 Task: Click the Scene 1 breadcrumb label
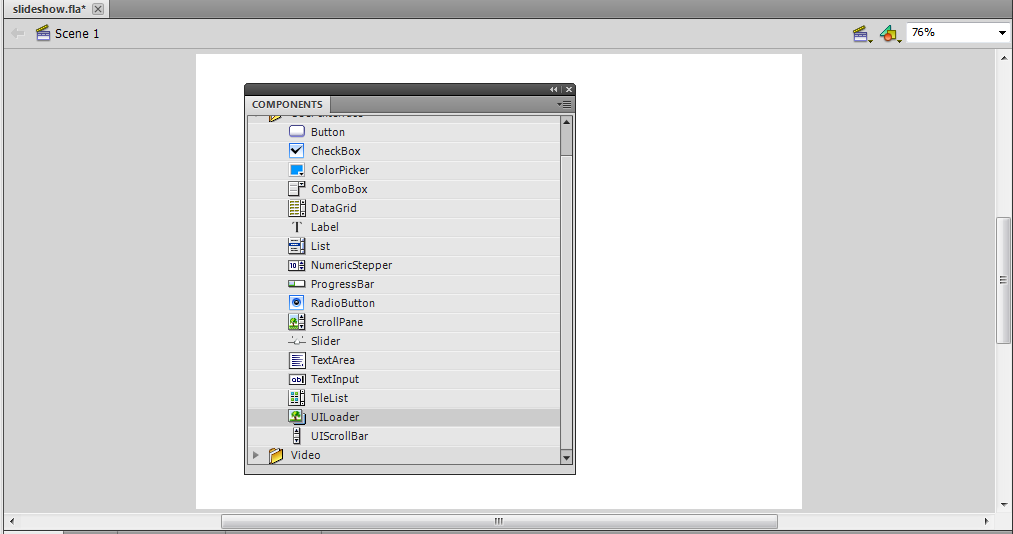pos(77,34)
